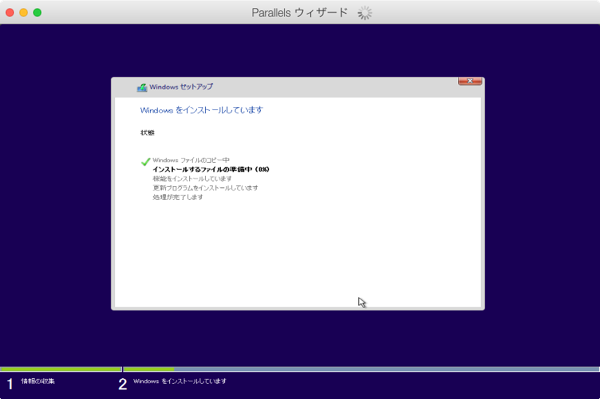Click the spinning activity indicator in title bar
Viewport: 600px width, 399px height.
tap(365, 13)
